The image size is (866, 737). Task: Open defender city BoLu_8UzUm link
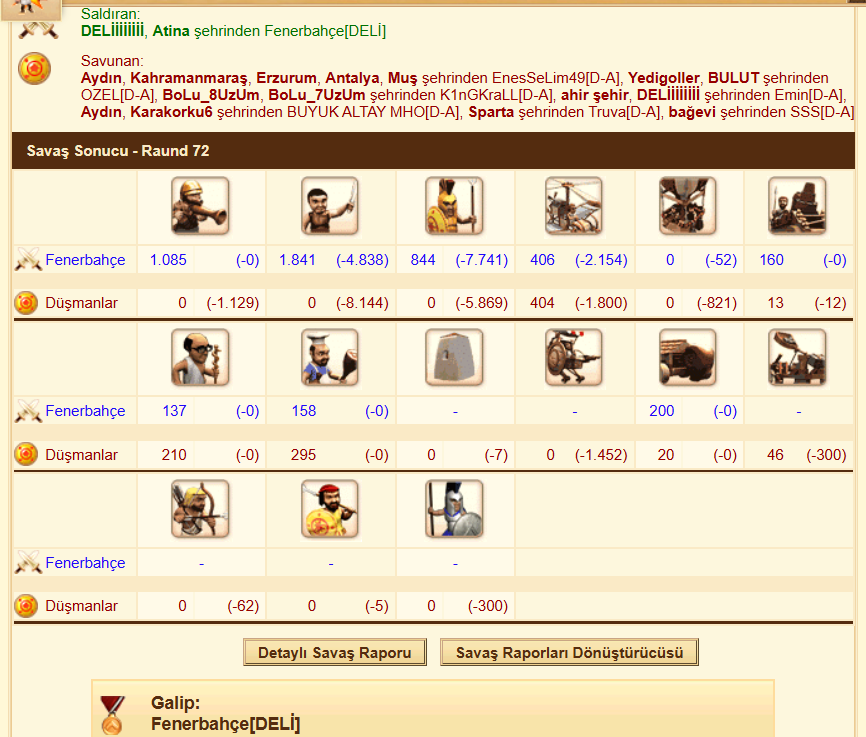(211, 95)
